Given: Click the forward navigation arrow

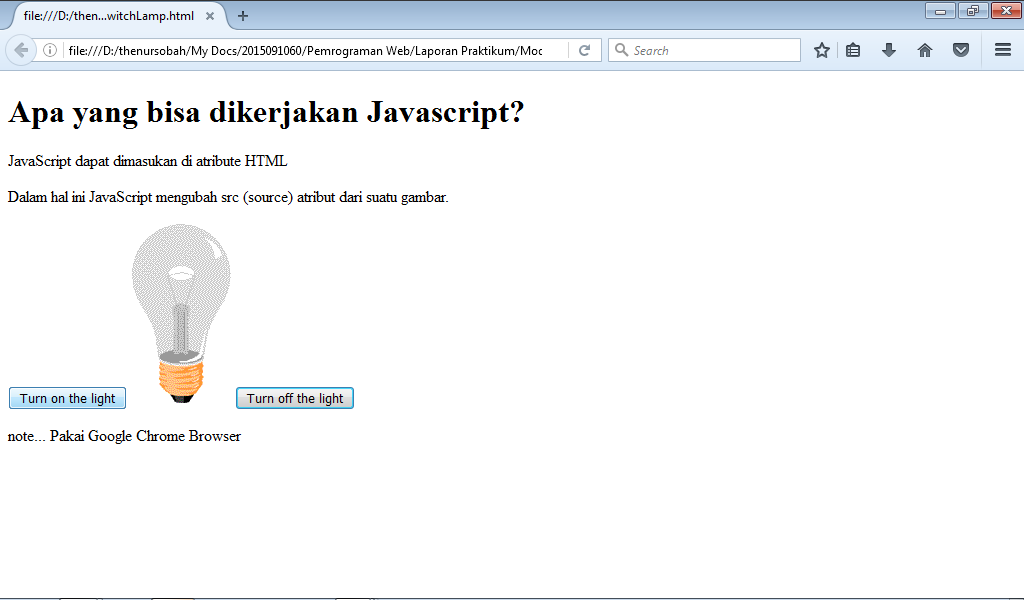Looking at the screenshot, I should click(44, 49).
